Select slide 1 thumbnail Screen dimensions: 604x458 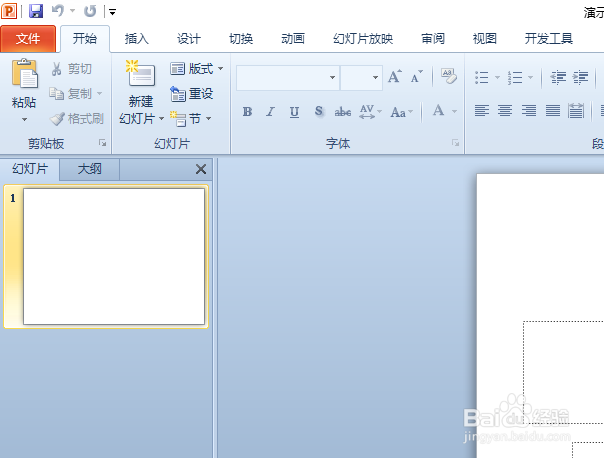click(x=114, y=257)
